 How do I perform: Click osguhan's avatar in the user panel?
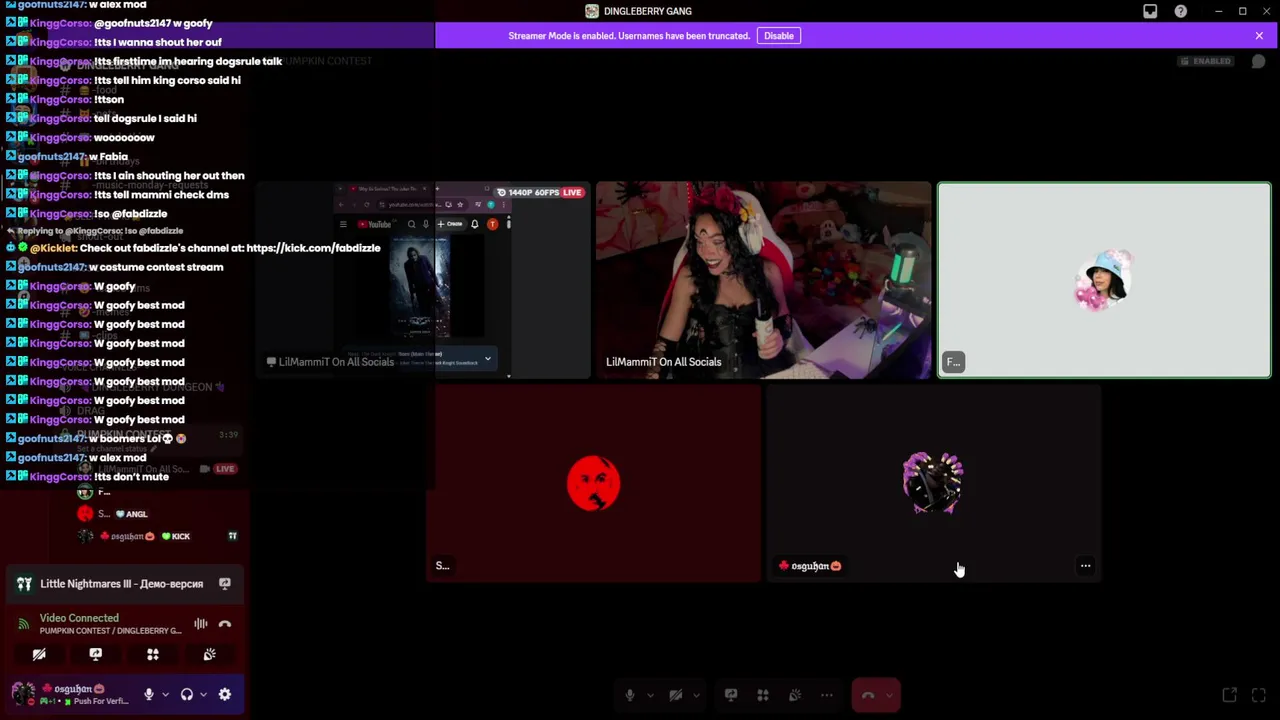[x=22, y=693]
